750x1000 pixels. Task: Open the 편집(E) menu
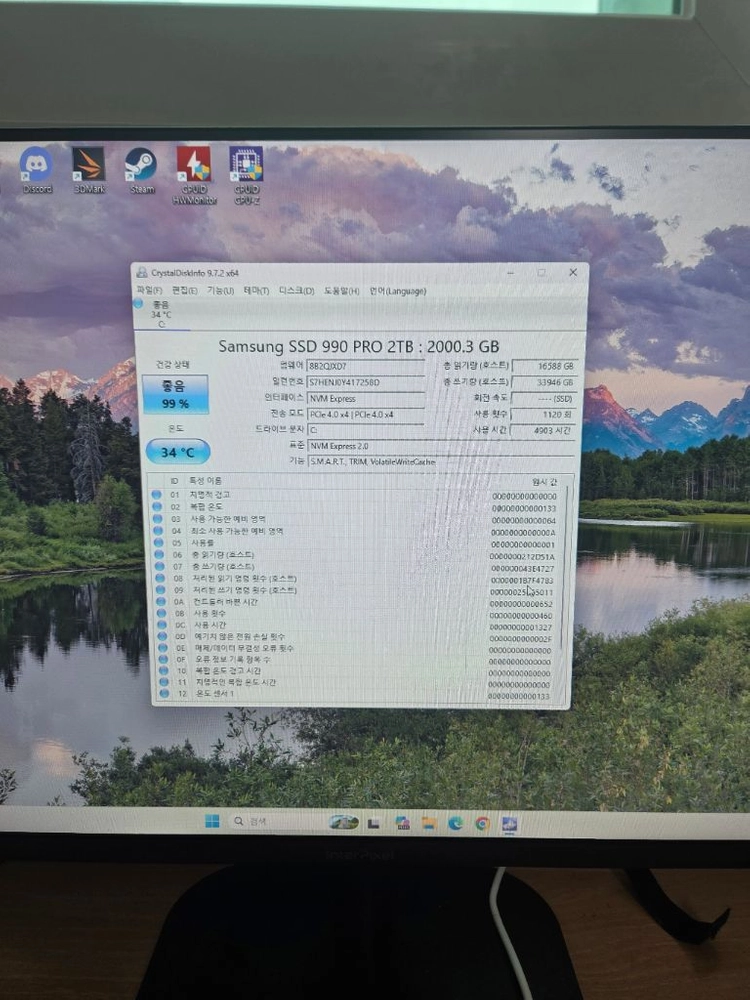184,290
